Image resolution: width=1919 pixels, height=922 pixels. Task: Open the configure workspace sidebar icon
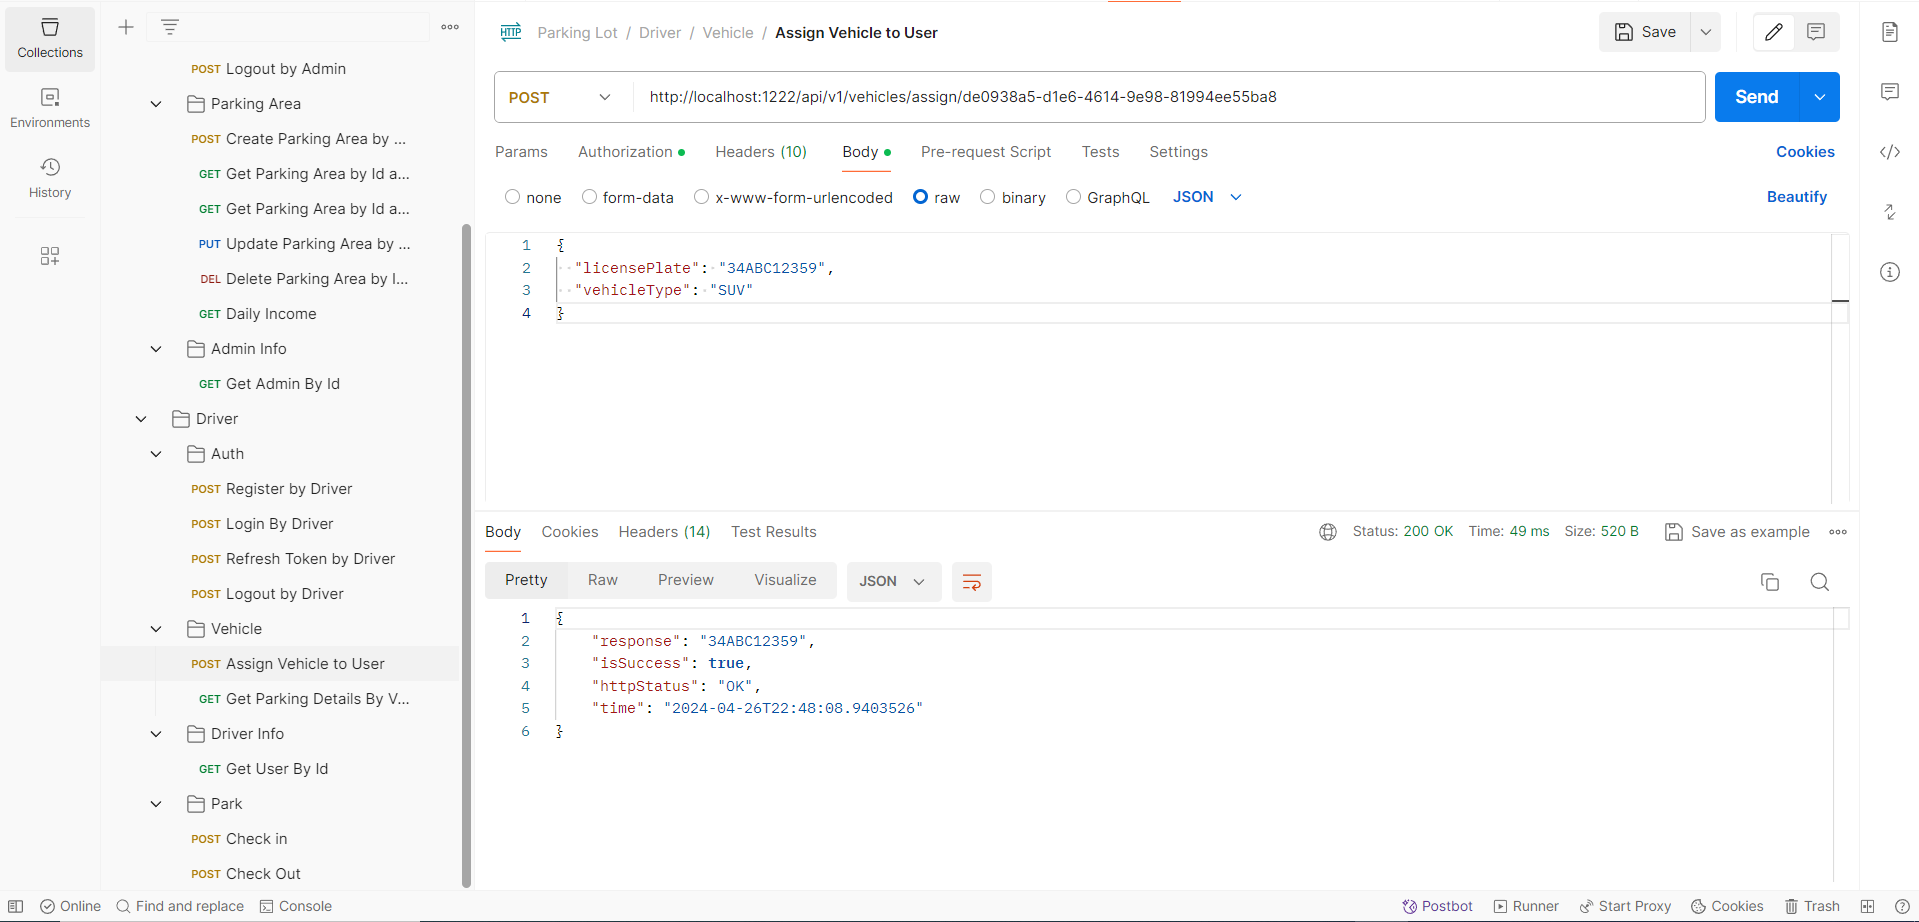click(50, 256)
